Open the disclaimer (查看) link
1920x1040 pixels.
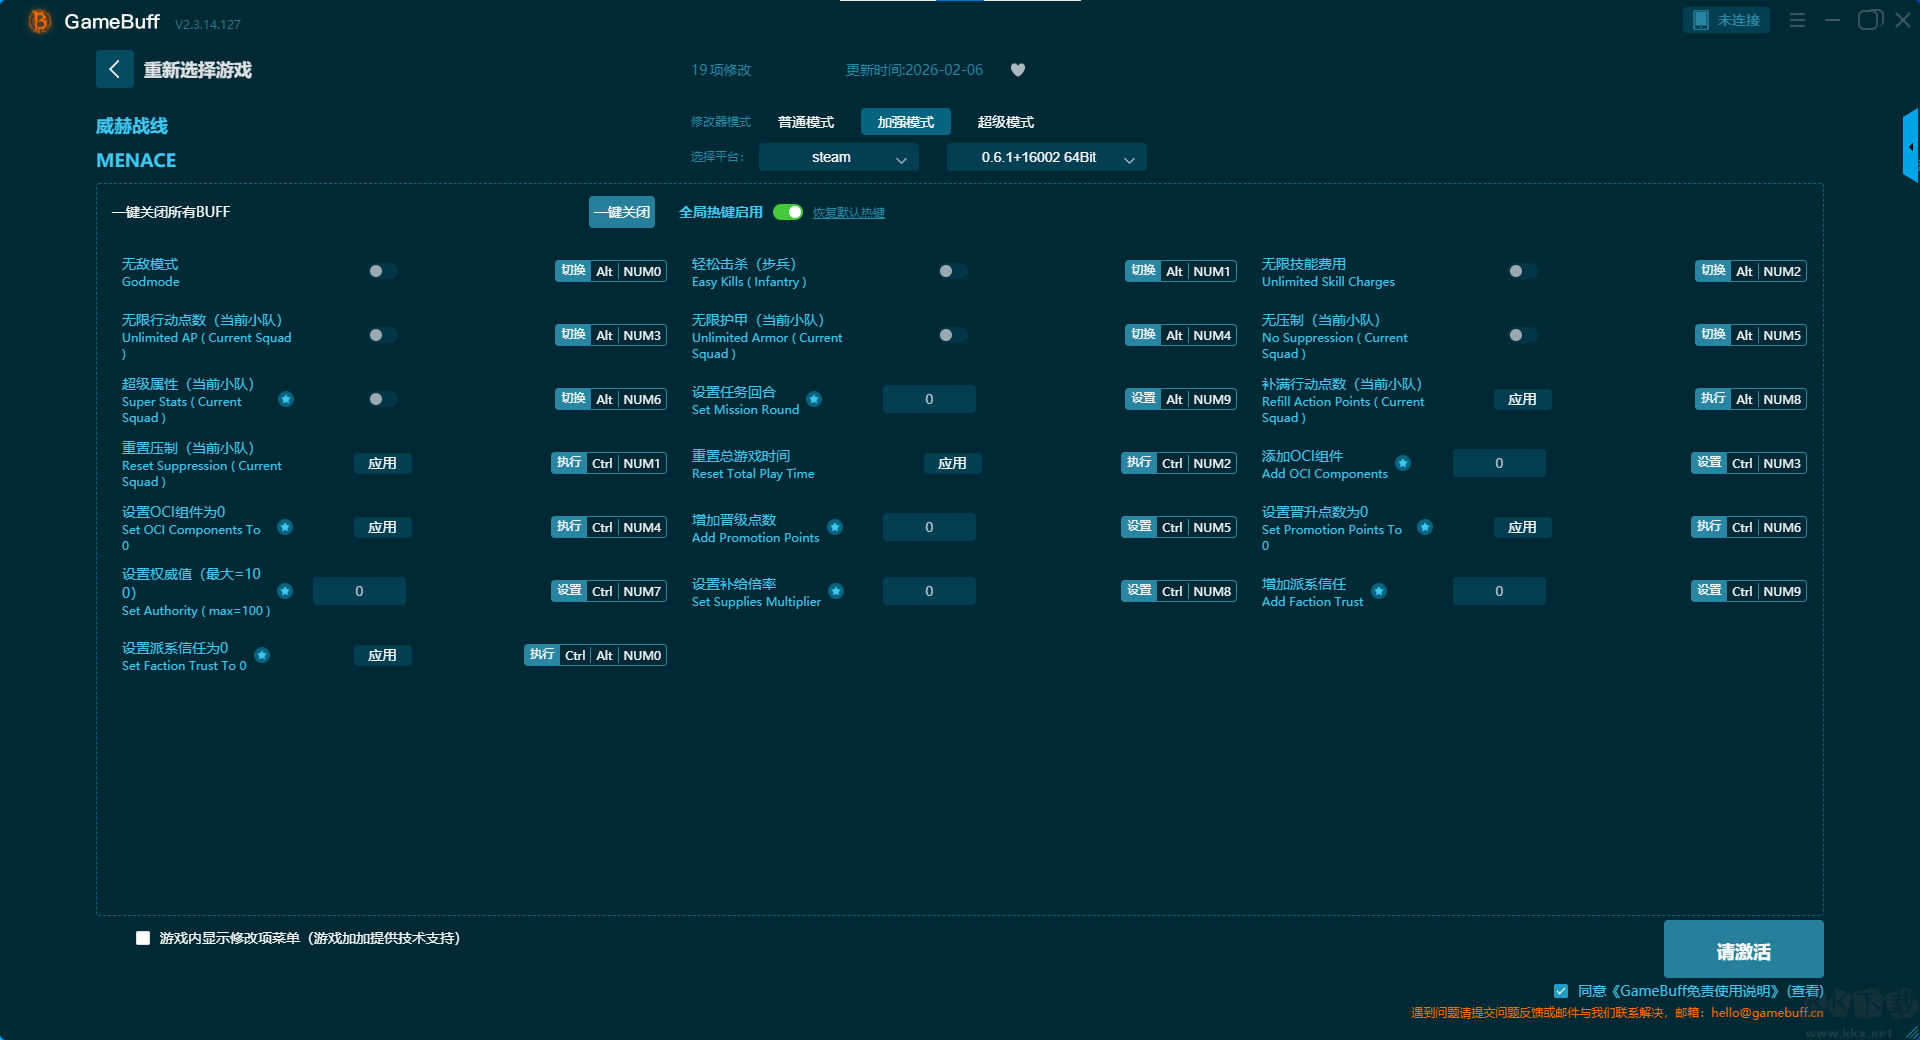coord(1805,991)
